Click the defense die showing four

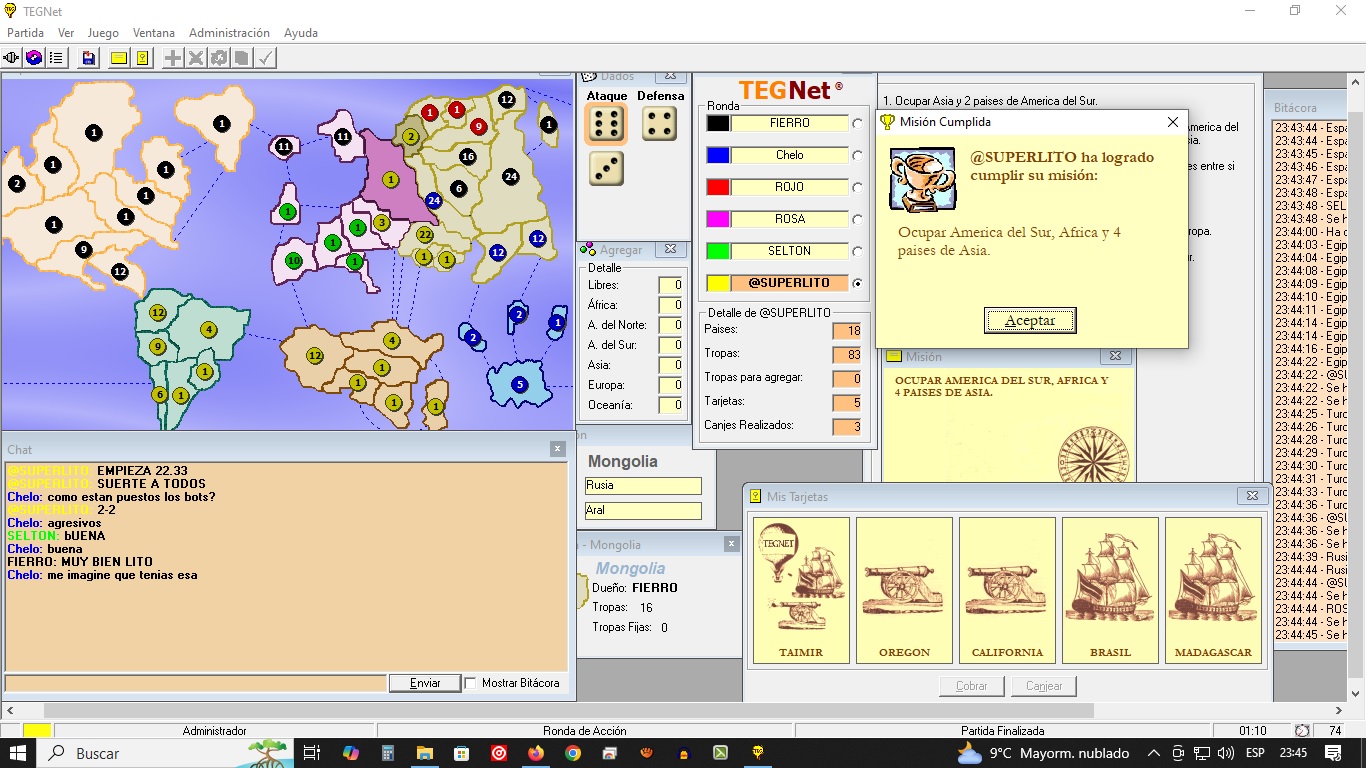coord(659,124)
